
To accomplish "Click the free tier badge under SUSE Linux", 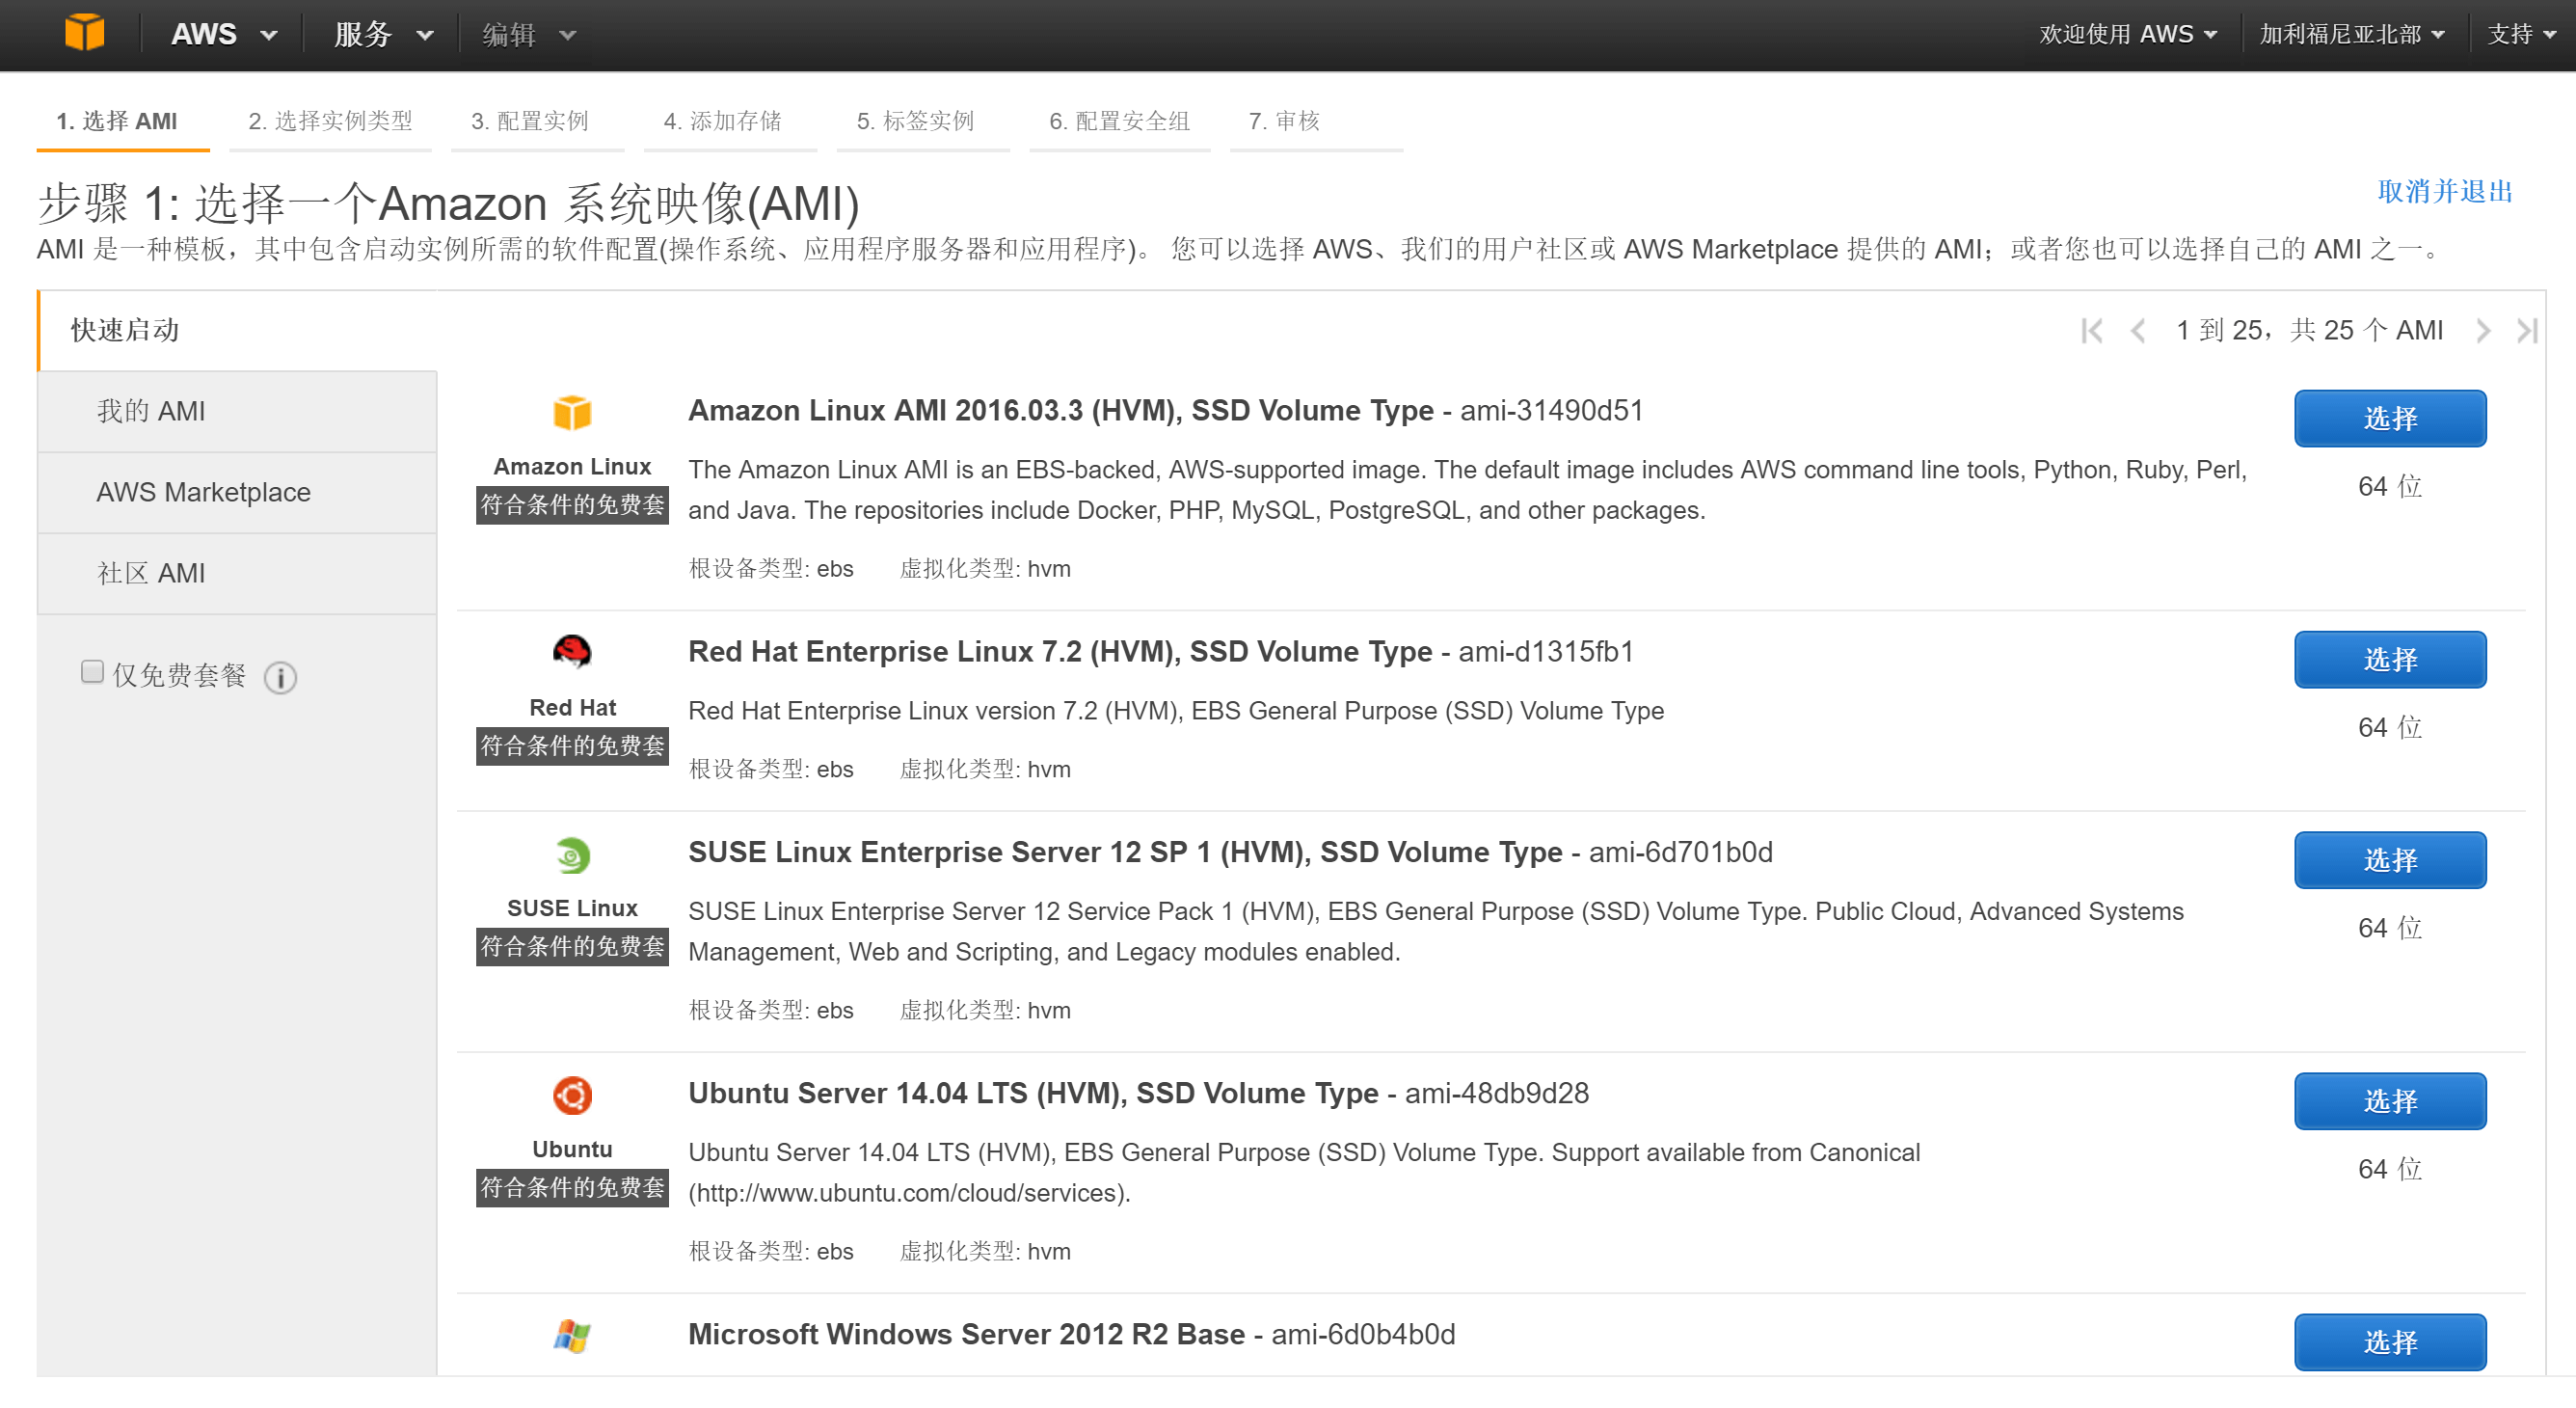I will coord(572,947).
